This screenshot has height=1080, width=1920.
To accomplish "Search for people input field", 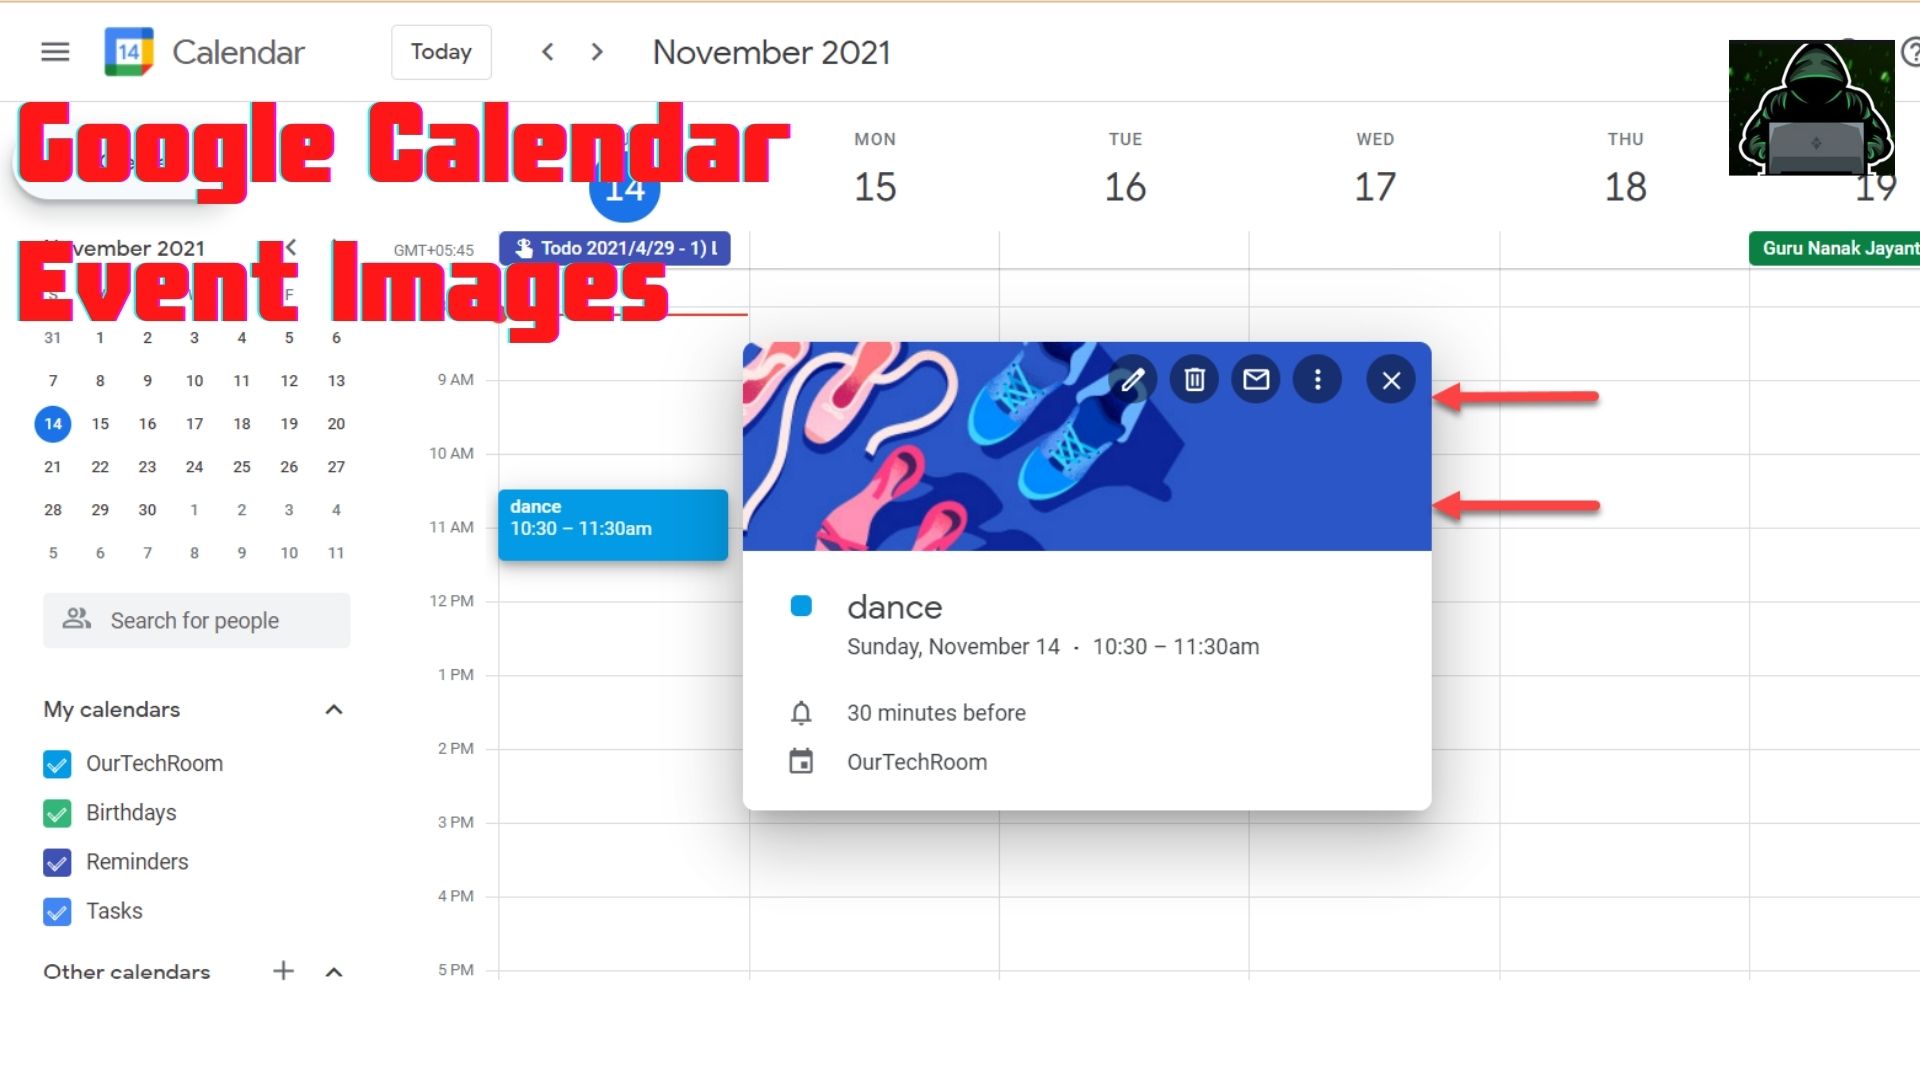I will 196,620.
